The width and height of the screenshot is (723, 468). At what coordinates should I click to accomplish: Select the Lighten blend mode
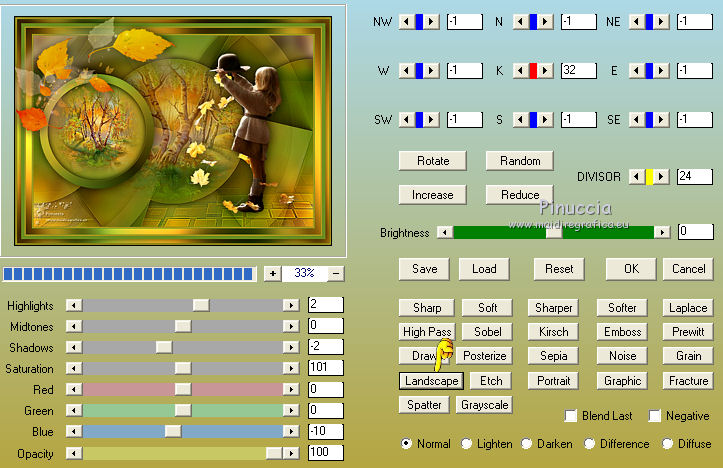(466, 444)
